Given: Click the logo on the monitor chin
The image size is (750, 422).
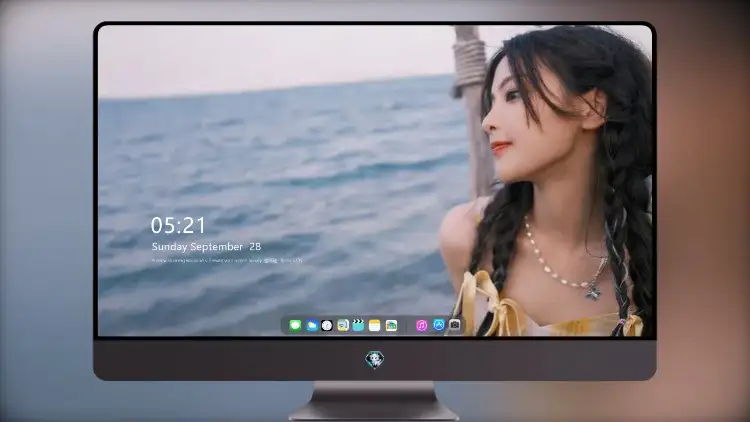Looking at the screenshot, I should [x=375, y=359].
